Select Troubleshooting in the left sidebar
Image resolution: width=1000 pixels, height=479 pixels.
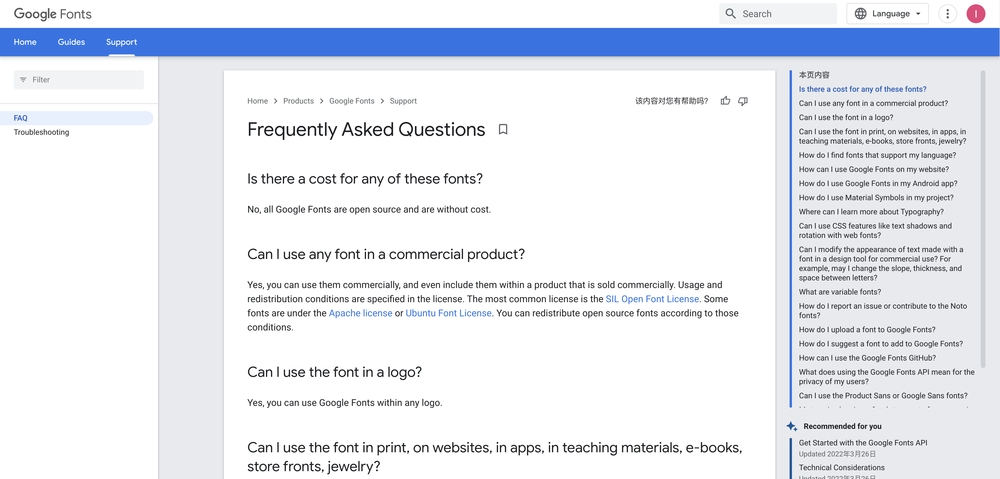click(41, 132)
